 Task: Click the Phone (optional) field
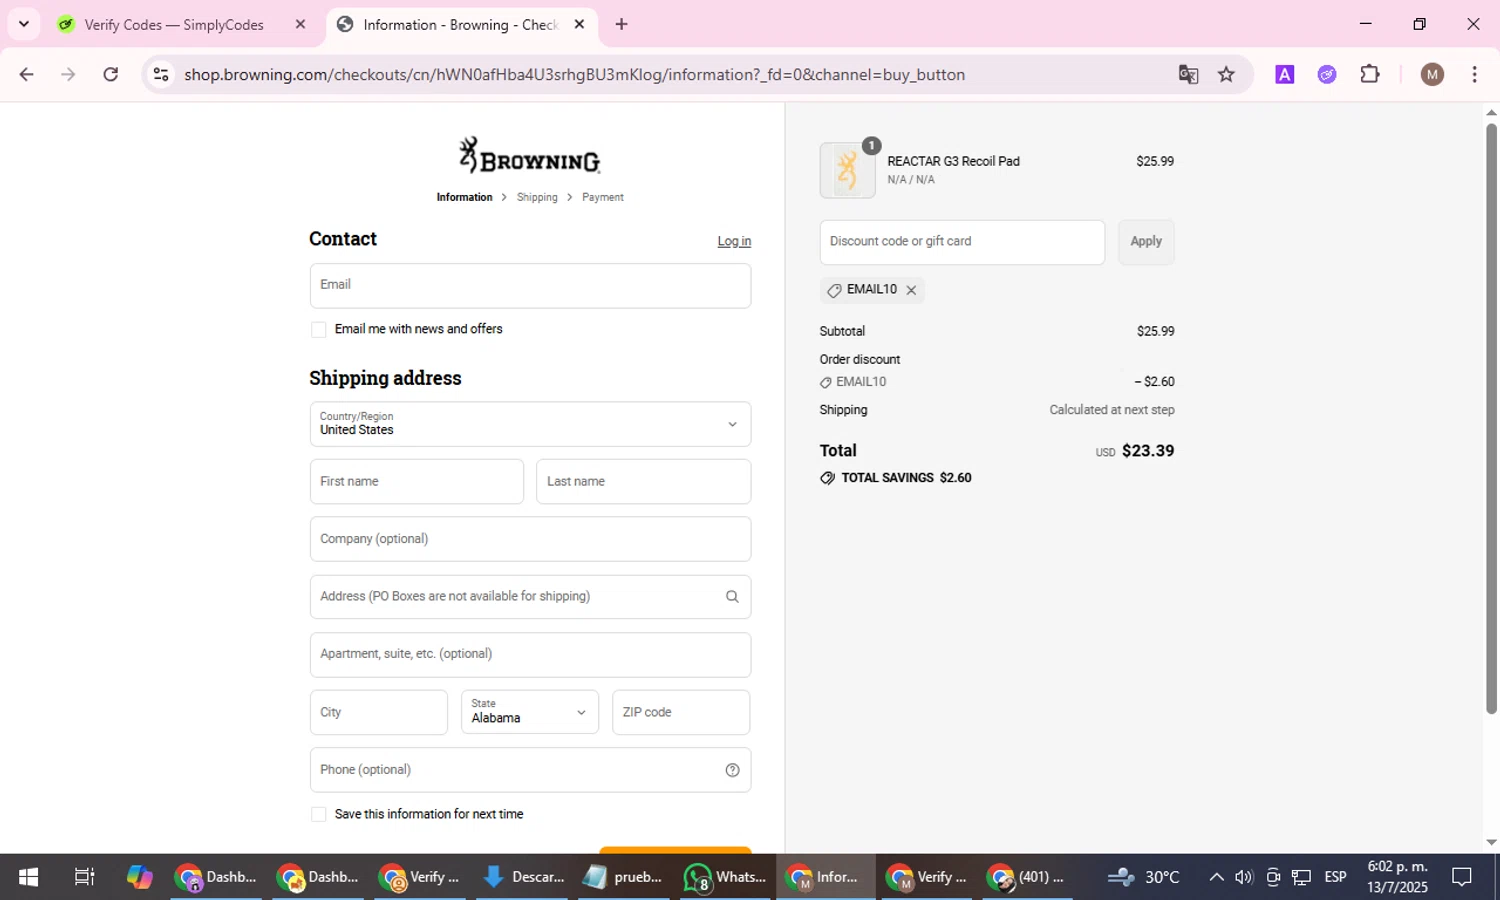530,770
